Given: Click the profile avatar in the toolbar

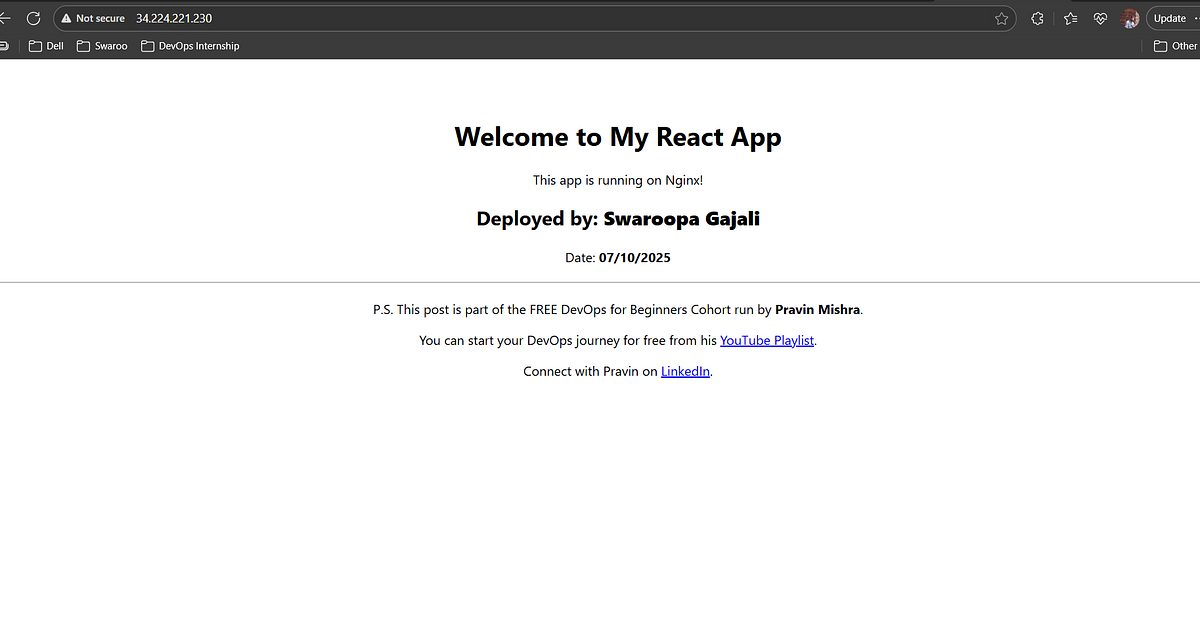Looking at the screenshot, I should 1131,17.
